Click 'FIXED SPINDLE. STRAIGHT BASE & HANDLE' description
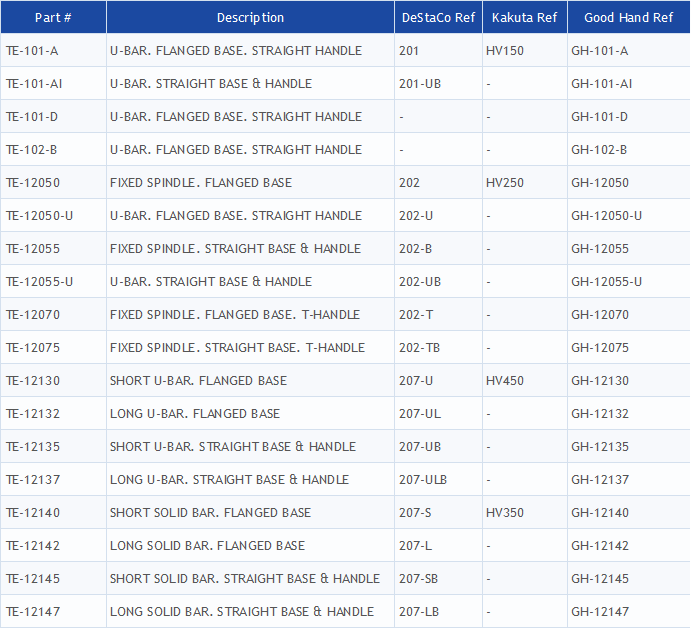The image size is (698, 628). point(235,248)
